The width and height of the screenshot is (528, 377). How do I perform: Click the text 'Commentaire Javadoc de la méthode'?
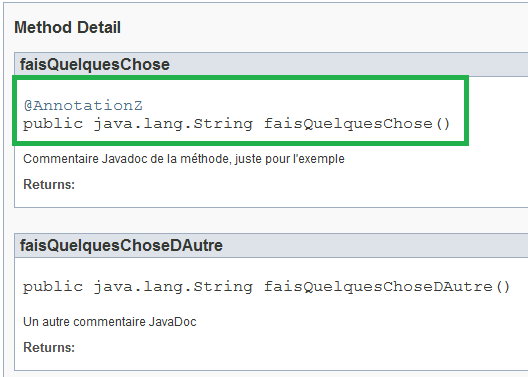[x=127, y=159]
